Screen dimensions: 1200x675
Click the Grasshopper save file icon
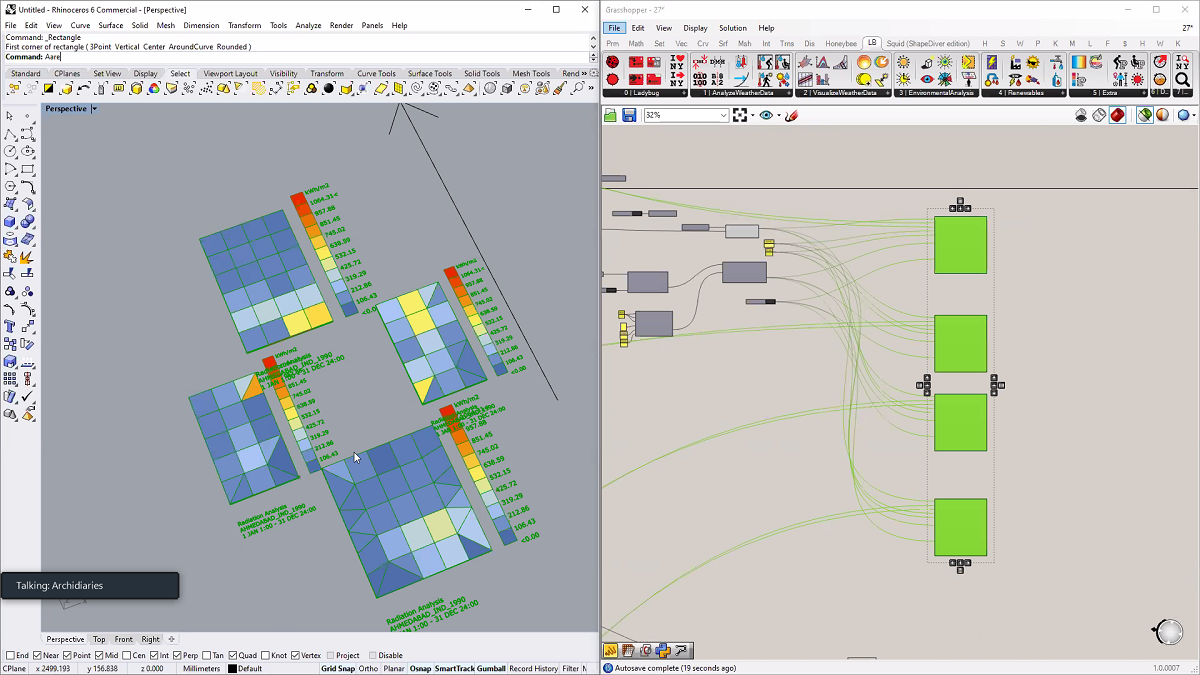click(x=629, y=116)
